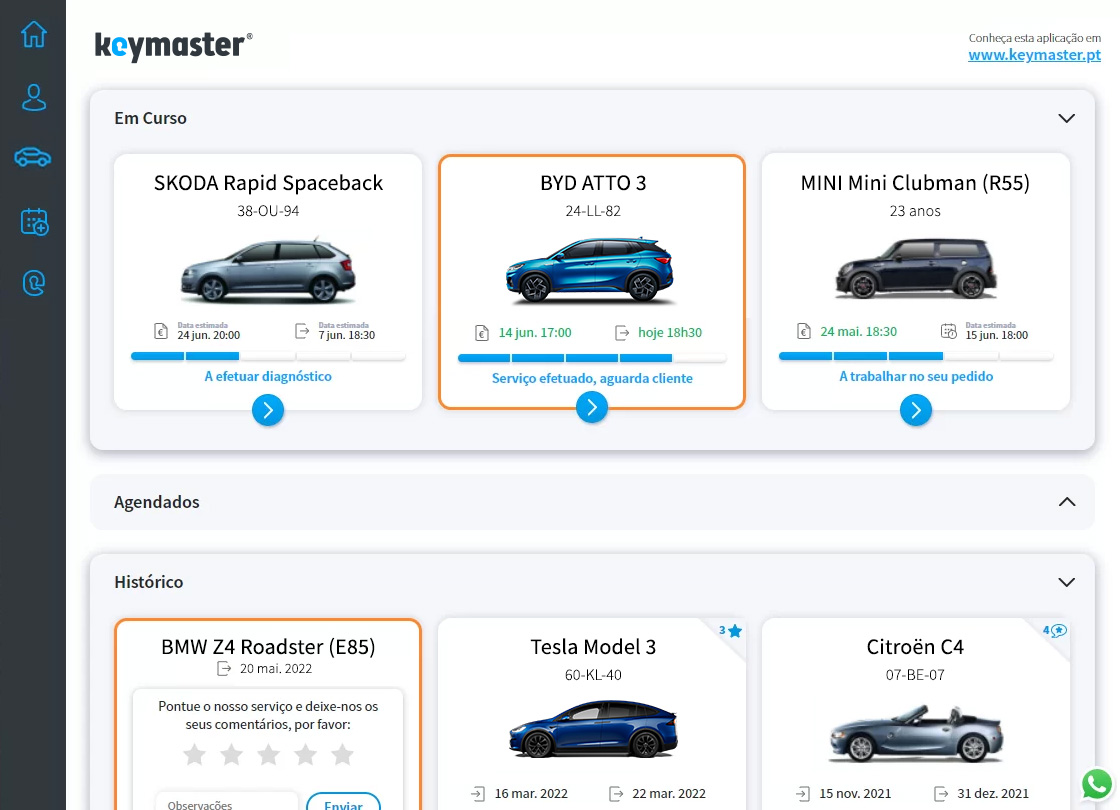This screenshot has width=1120, height=810.
Task: Click the plate number 38-OU-94
Action: tap(268, 211)
